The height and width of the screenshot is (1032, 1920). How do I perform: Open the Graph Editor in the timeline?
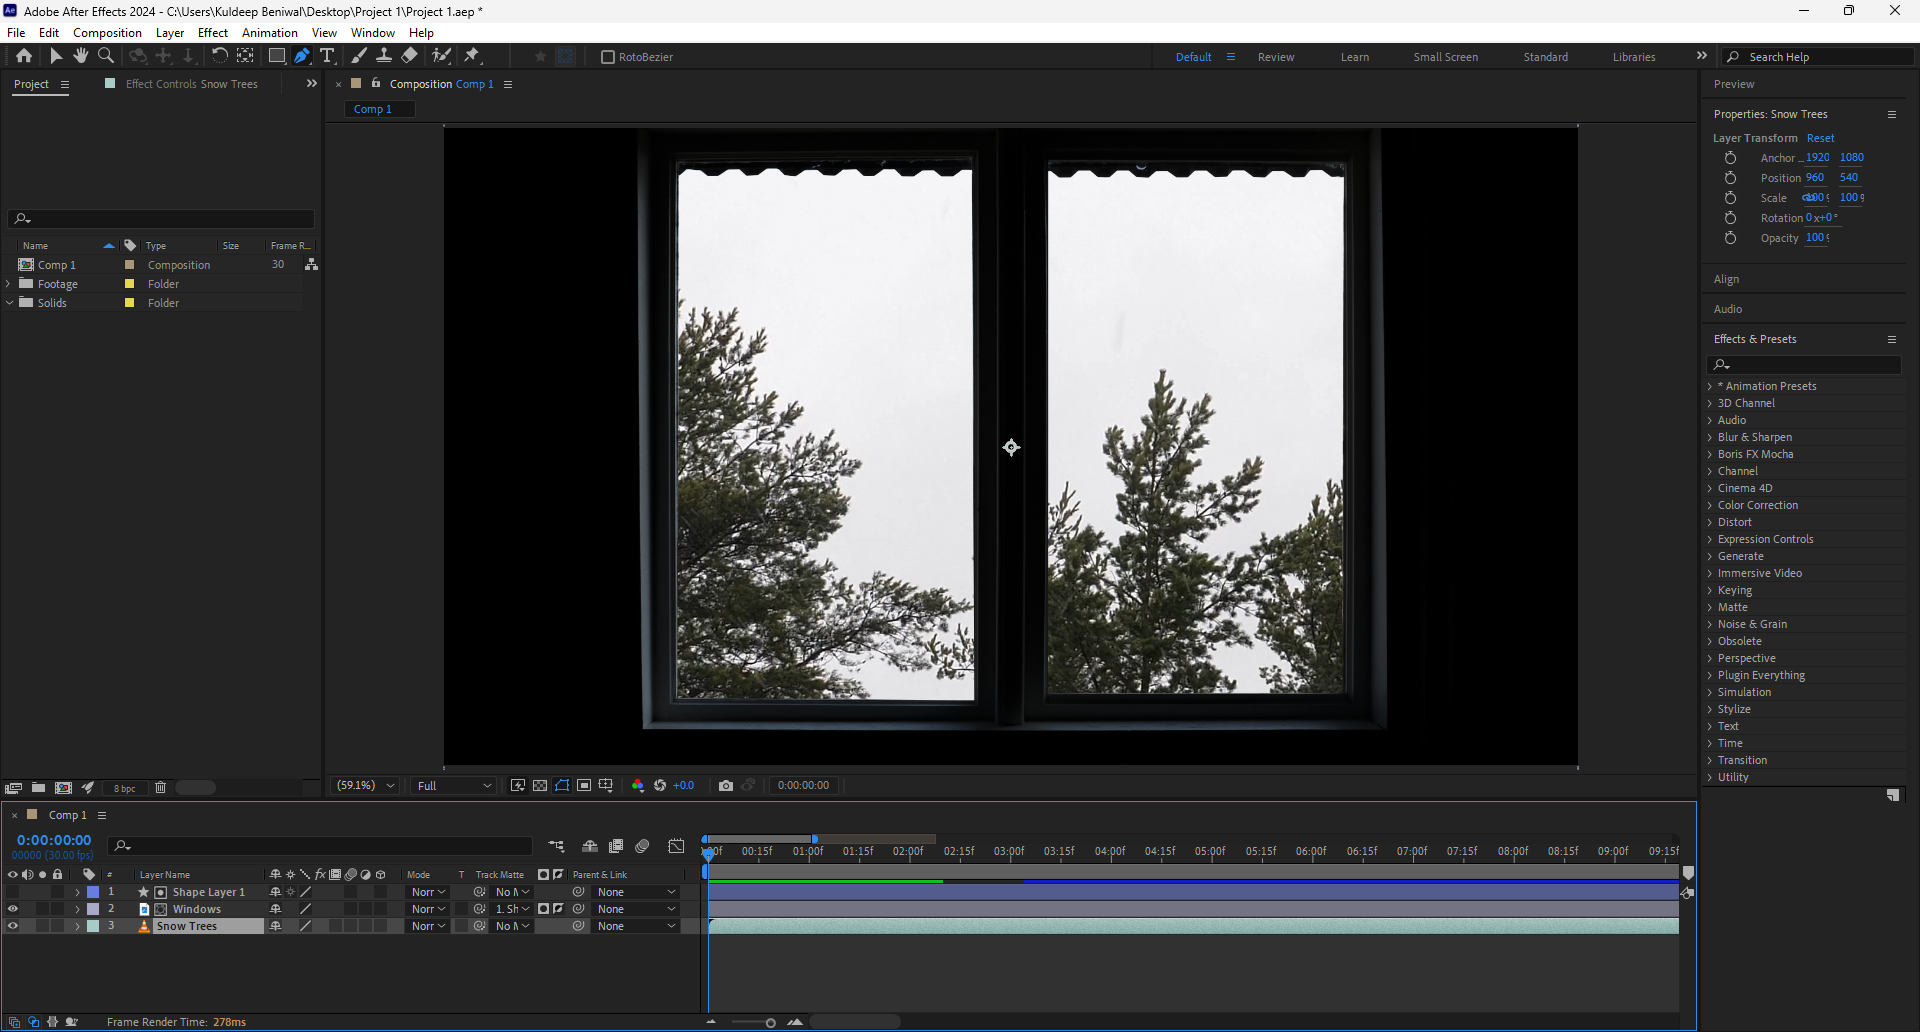click(x=677, y=846)
